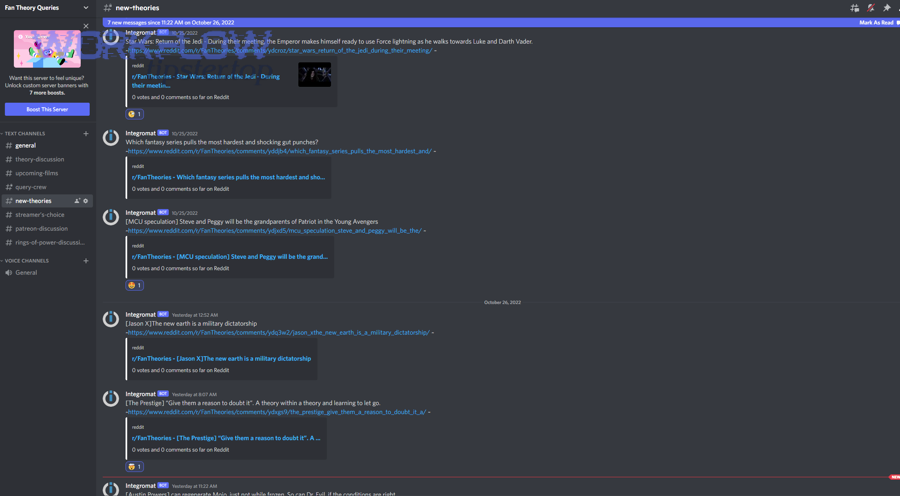The image size is (900, 496).
Task: Click Integromat avatar on fantasy series post
Action: (111, 138)
